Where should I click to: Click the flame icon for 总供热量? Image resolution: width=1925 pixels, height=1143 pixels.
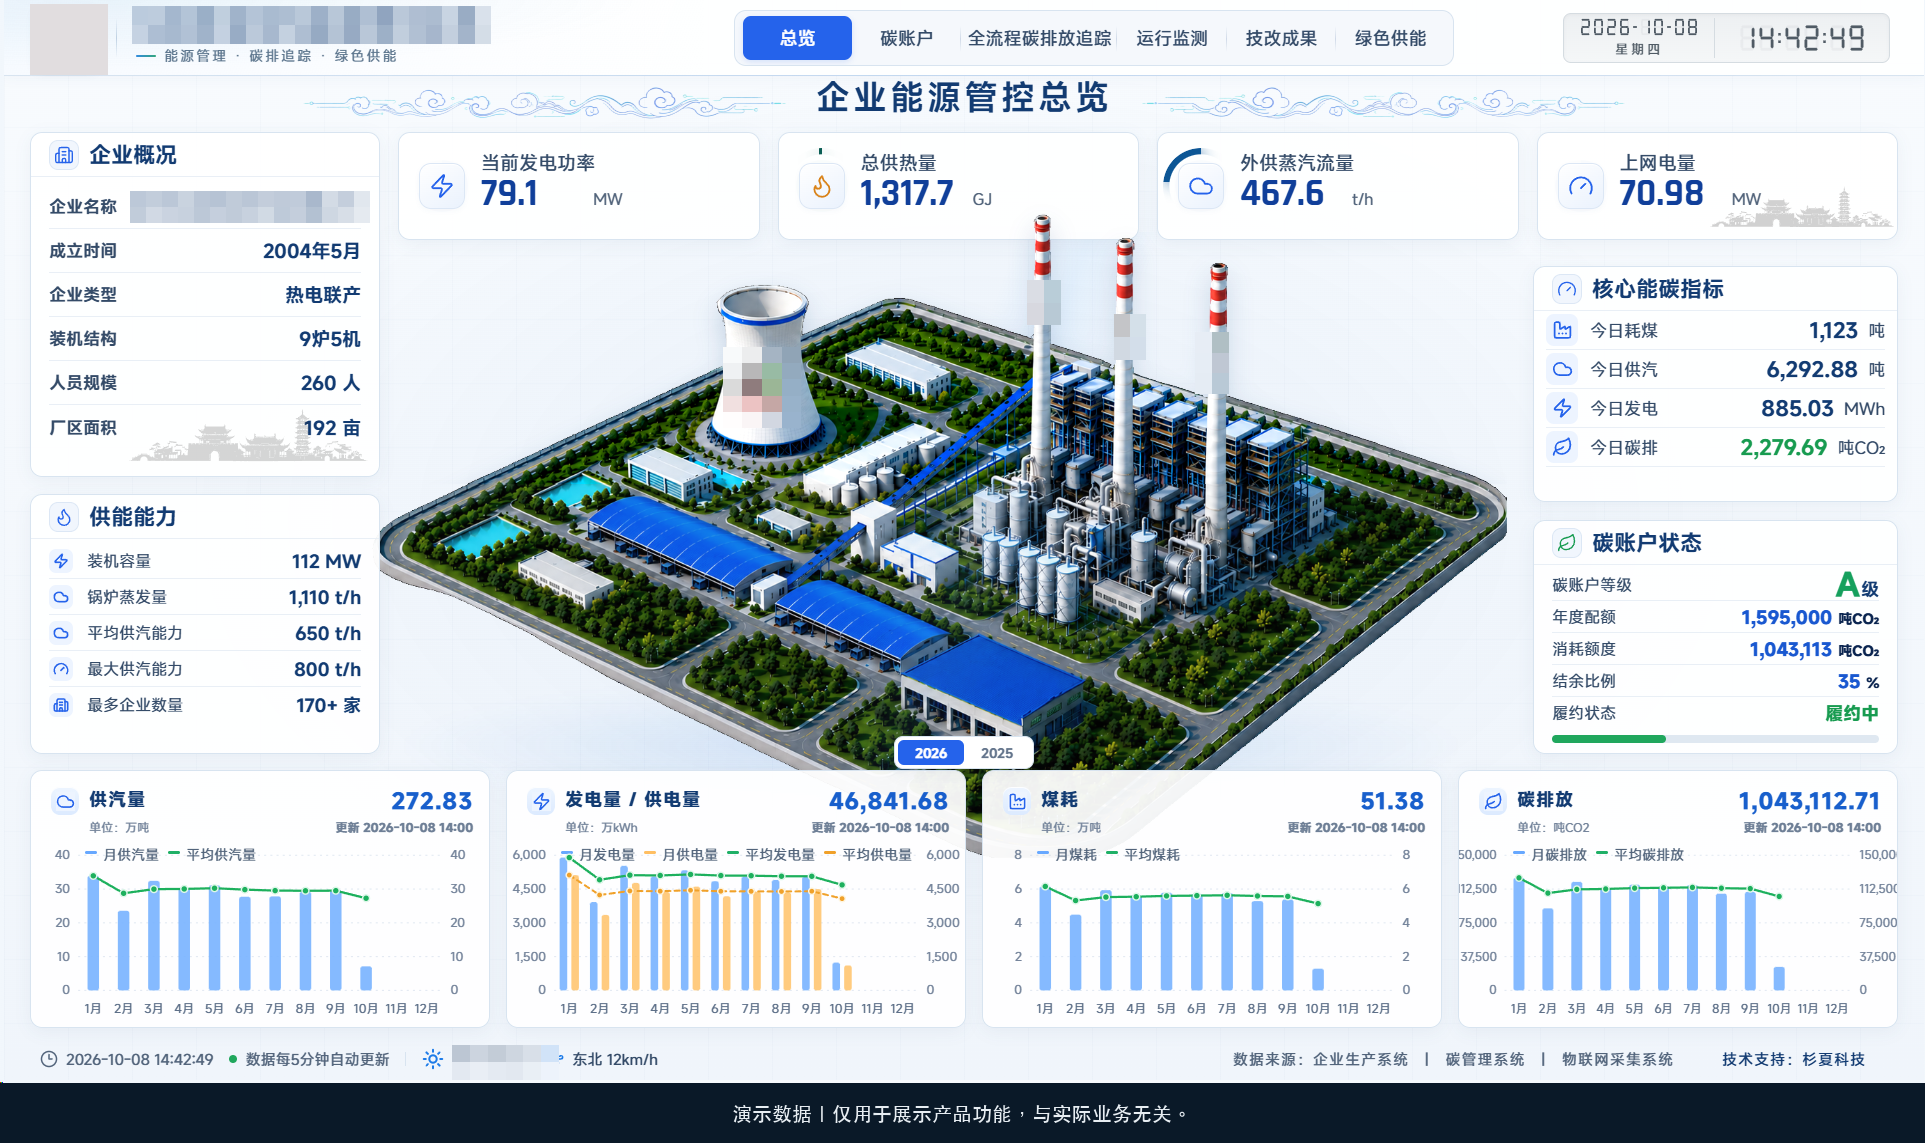coord(822,186)
